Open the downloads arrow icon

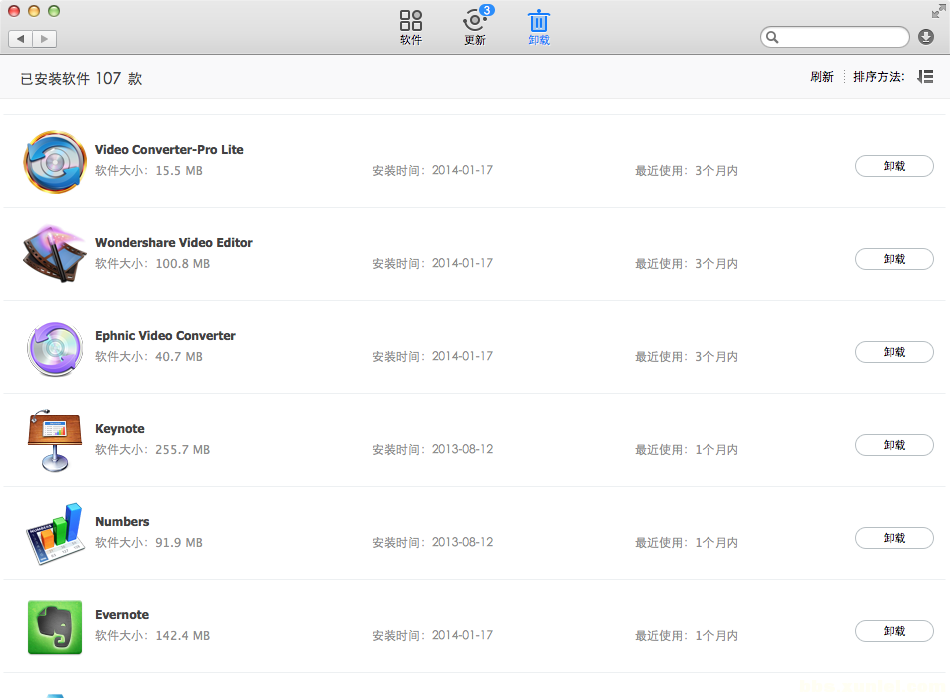coord(926,37)
